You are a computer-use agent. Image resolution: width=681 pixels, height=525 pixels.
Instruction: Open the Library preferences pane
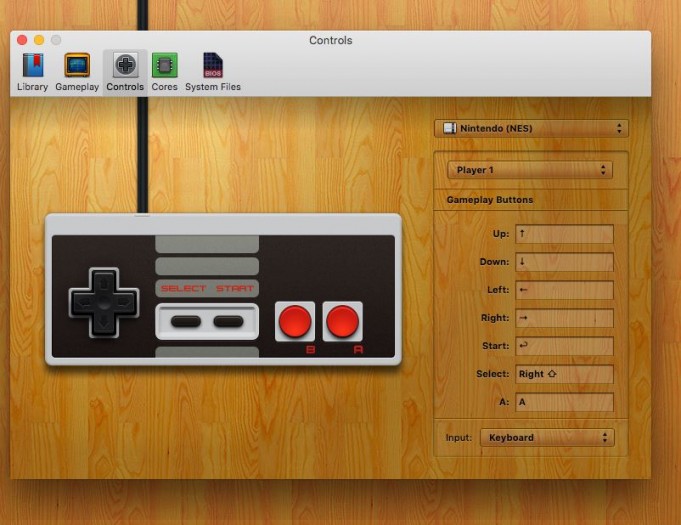33,72
